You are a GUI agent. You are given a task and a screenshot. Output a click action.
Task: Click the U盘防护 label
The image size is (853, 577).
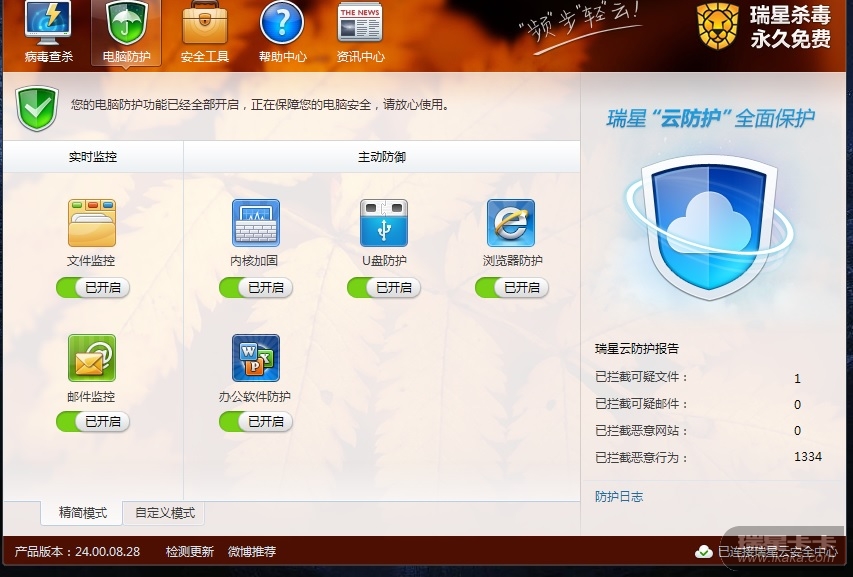[x=384, y=261]
